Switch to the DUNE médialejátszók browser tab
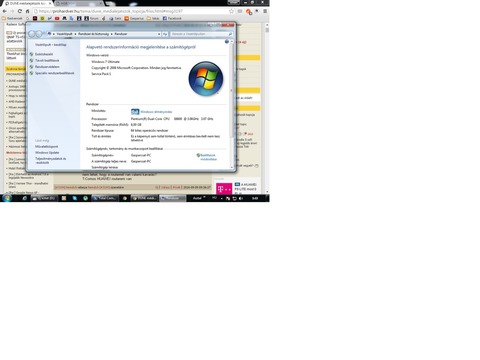 click(27, 3)
